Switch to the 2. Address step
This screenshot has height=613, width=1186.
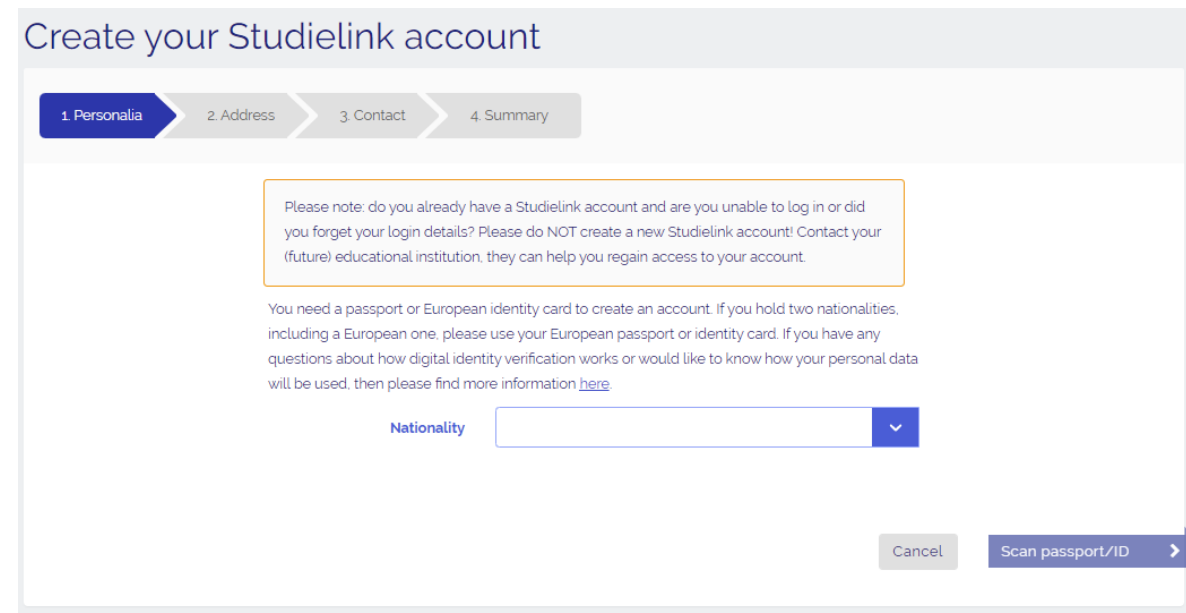[x=240, y=115]
